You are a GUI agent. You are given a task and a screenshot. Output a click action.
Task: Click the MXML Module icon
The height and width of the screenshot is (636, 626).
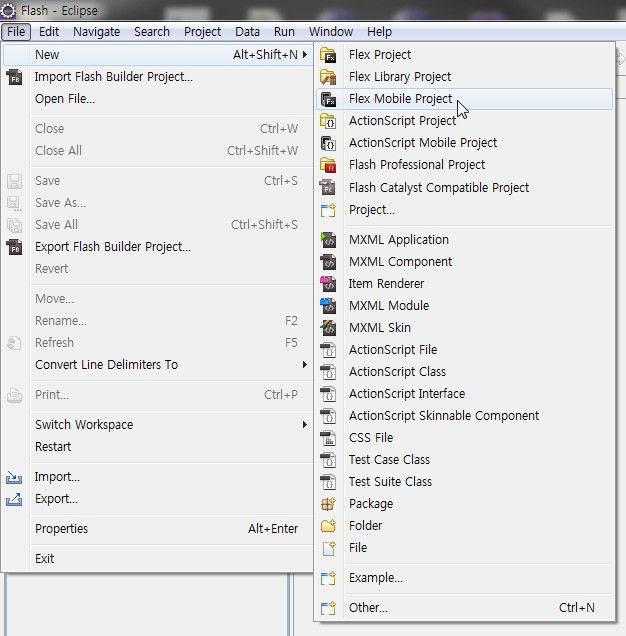coord(328,305)
